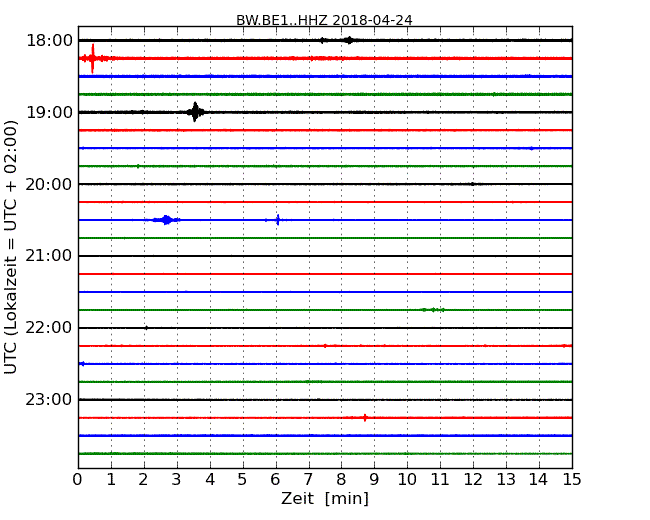The width and height of the screenshot is (650, 520).
Task: Click the black event burst on 19:00 trace
Action: (195, 112)
